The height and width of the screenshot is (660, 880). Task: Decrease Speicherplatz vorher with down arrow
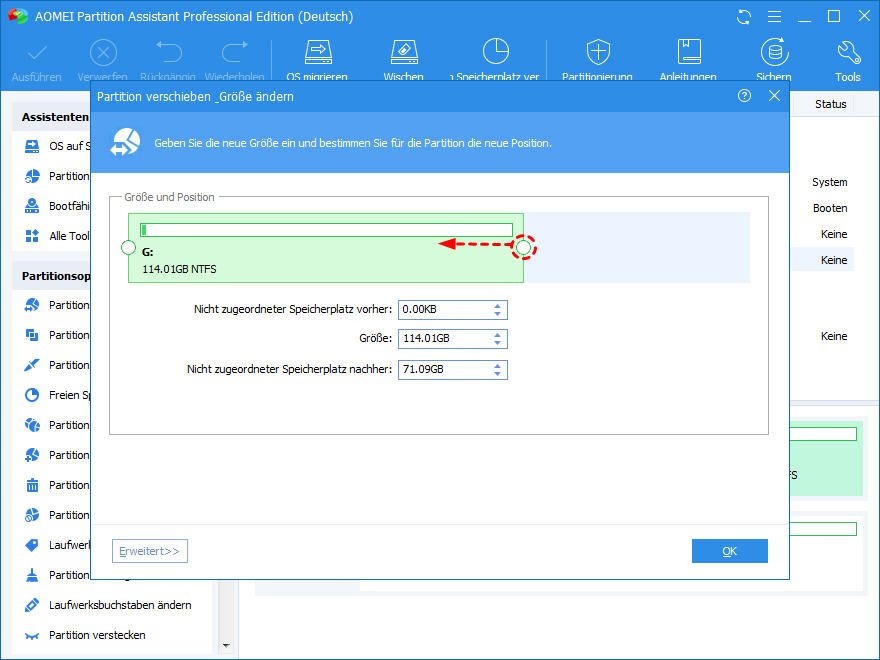[x=497, y=313]
